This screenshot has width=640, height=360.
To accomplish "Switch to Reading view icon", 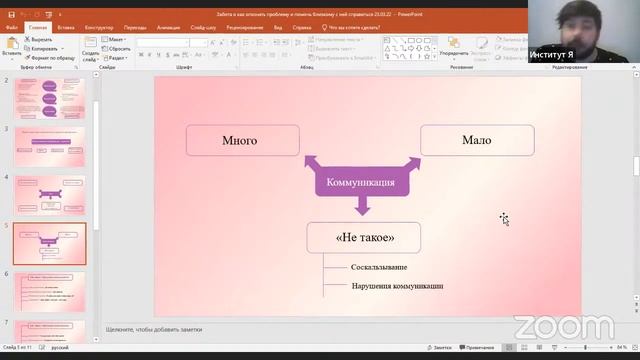I will (539, 347).
